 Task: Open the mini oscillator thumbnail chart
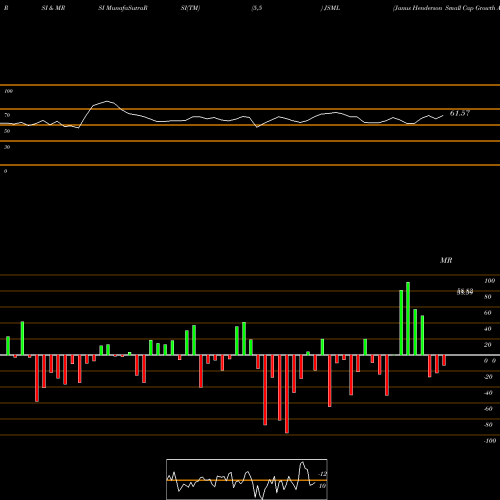(x=247, y=479)
